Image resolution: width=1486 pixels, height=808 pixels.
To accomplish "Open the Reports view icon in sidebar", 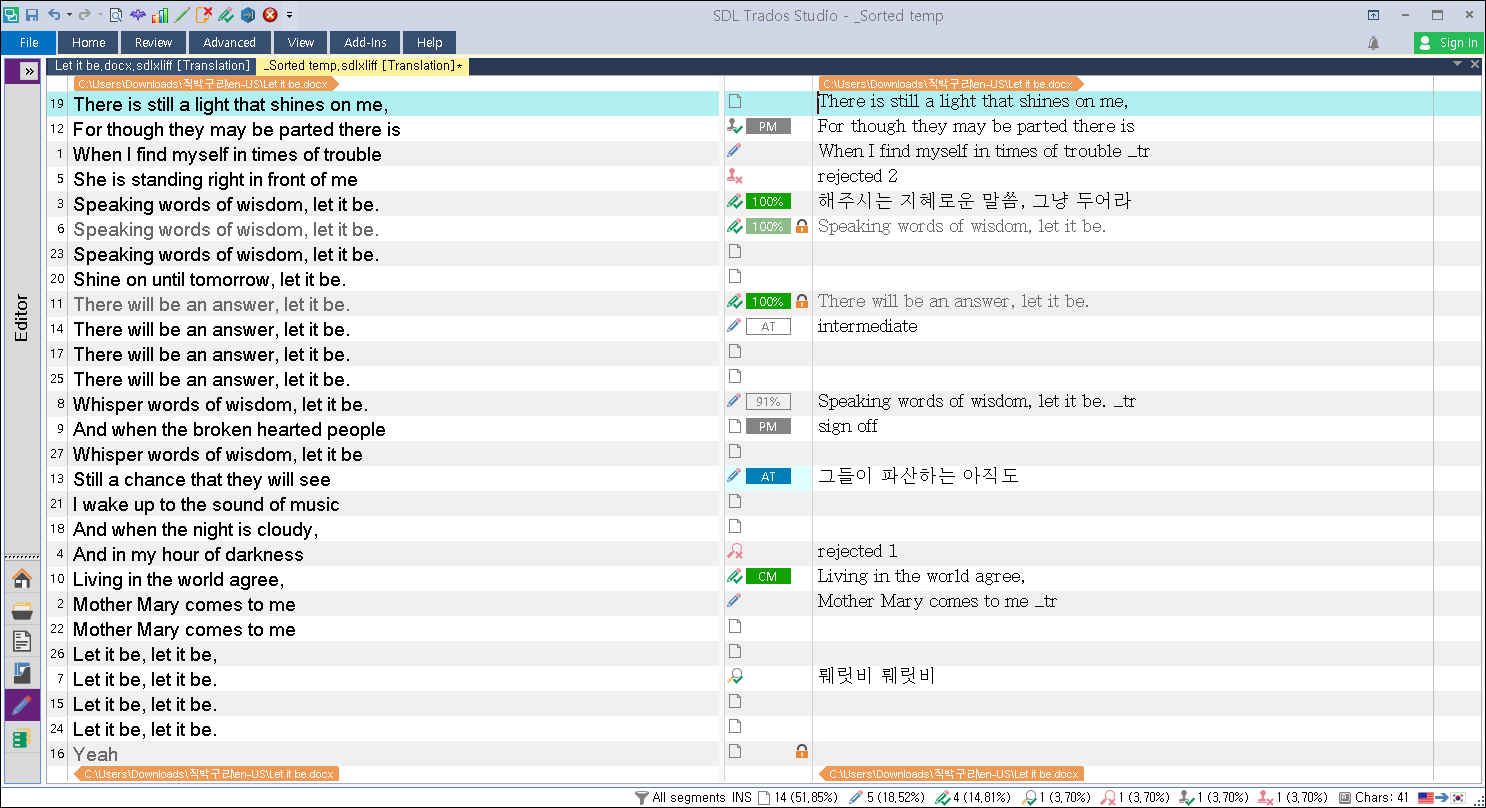I will point(22,673).
